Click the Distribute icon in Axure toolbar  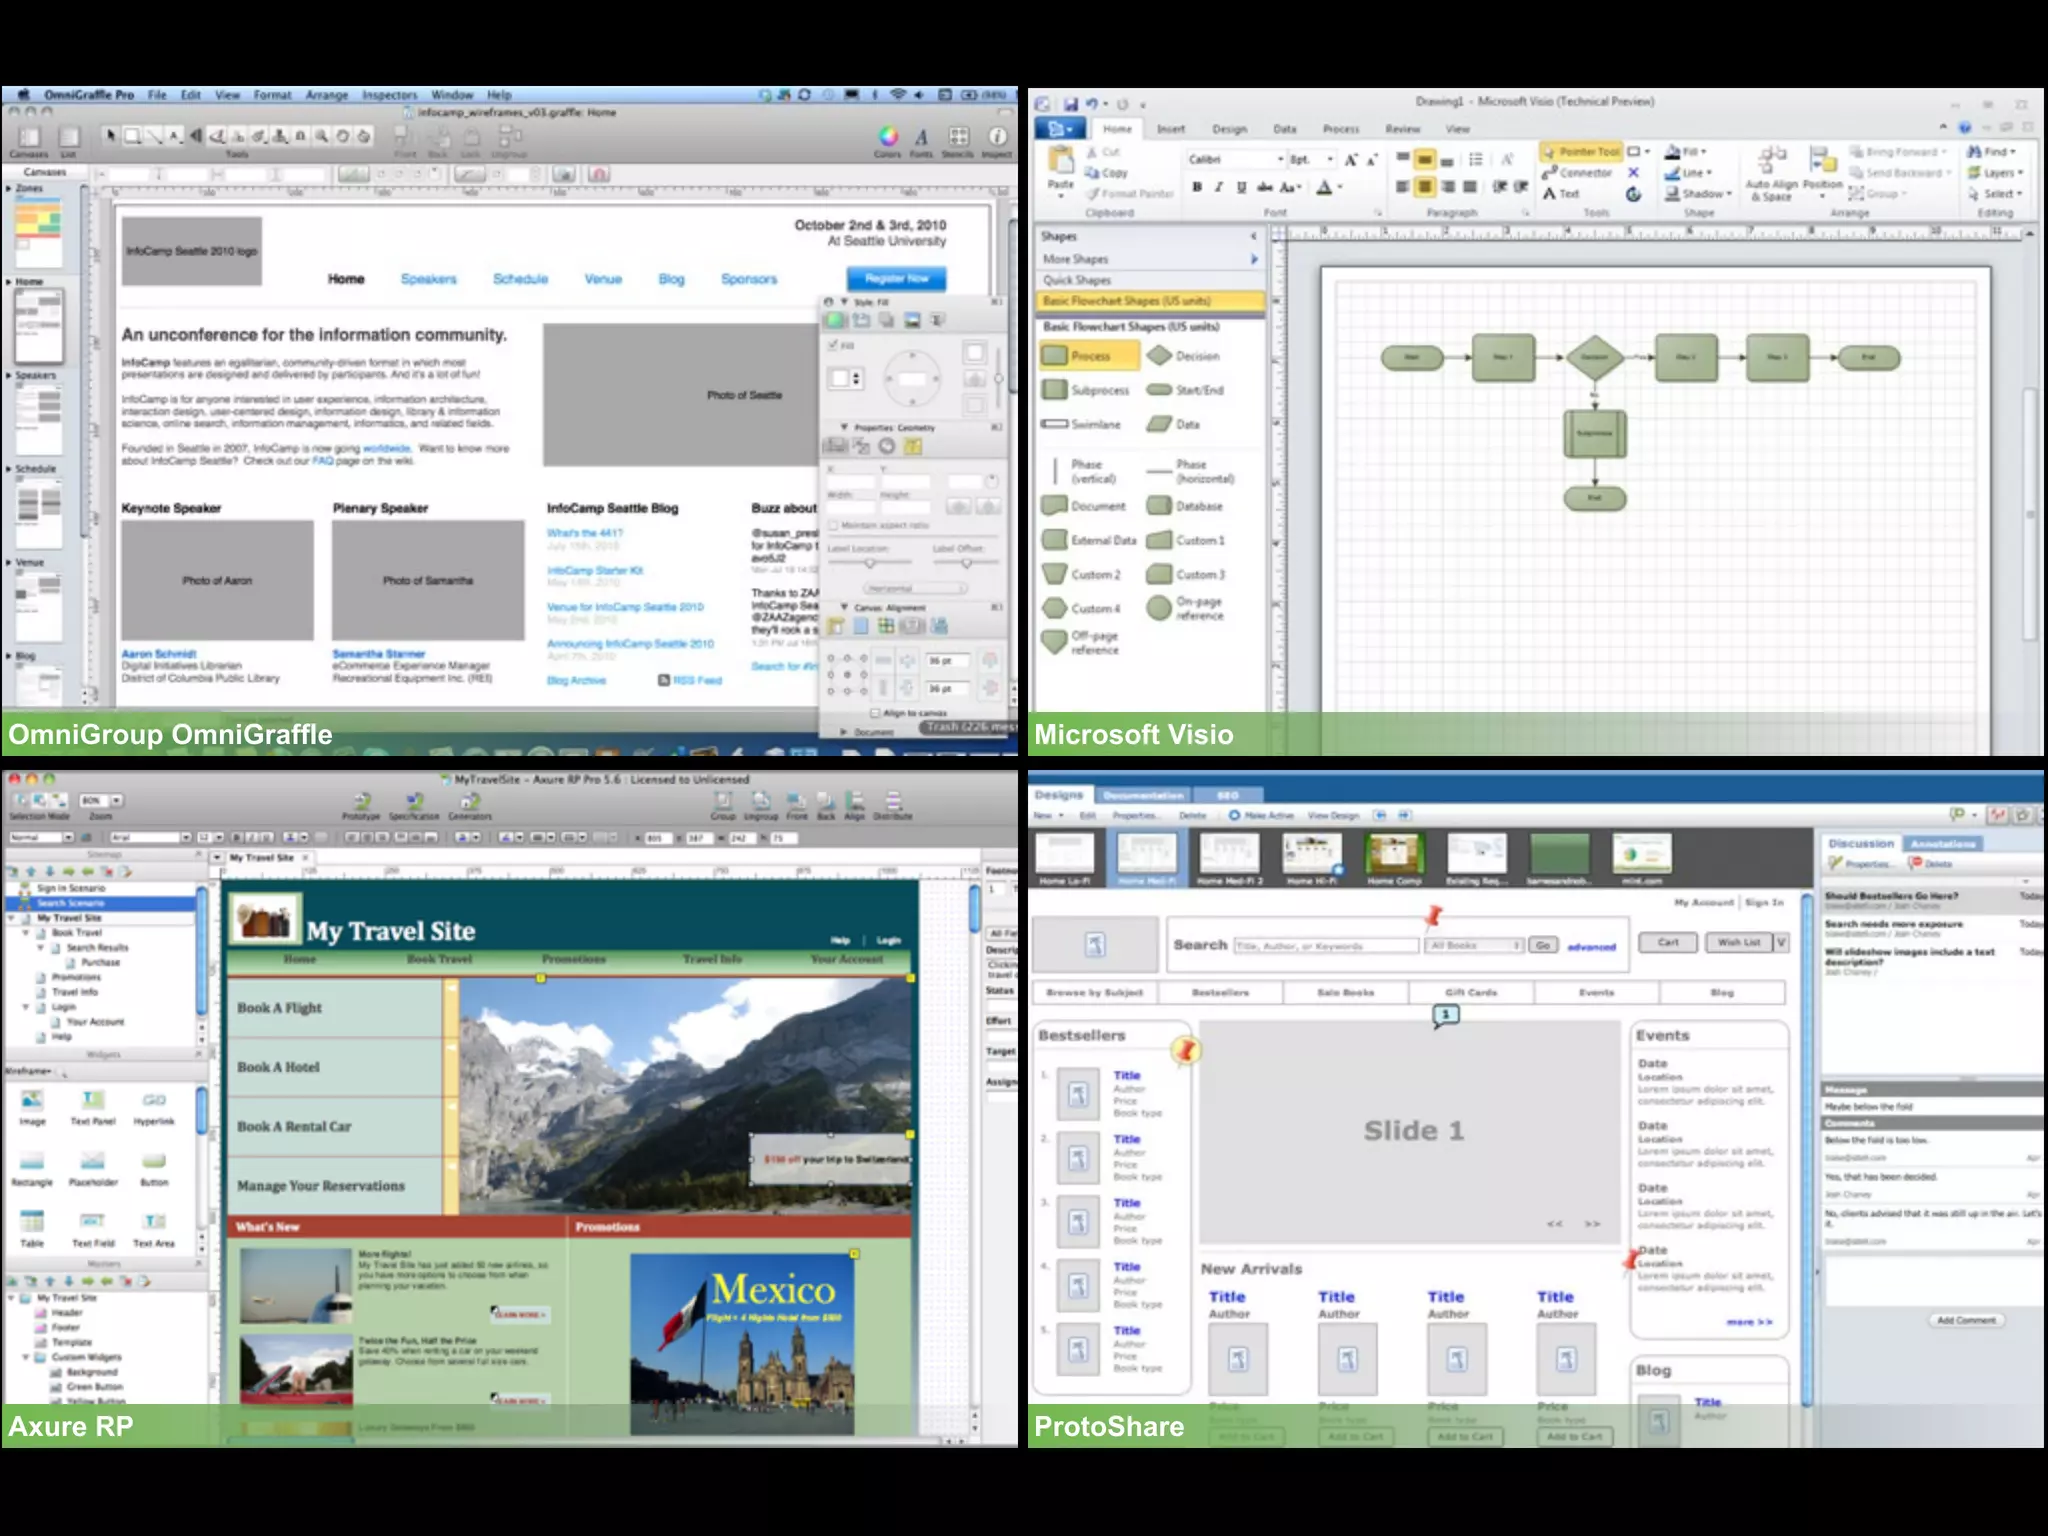point(893,806)
